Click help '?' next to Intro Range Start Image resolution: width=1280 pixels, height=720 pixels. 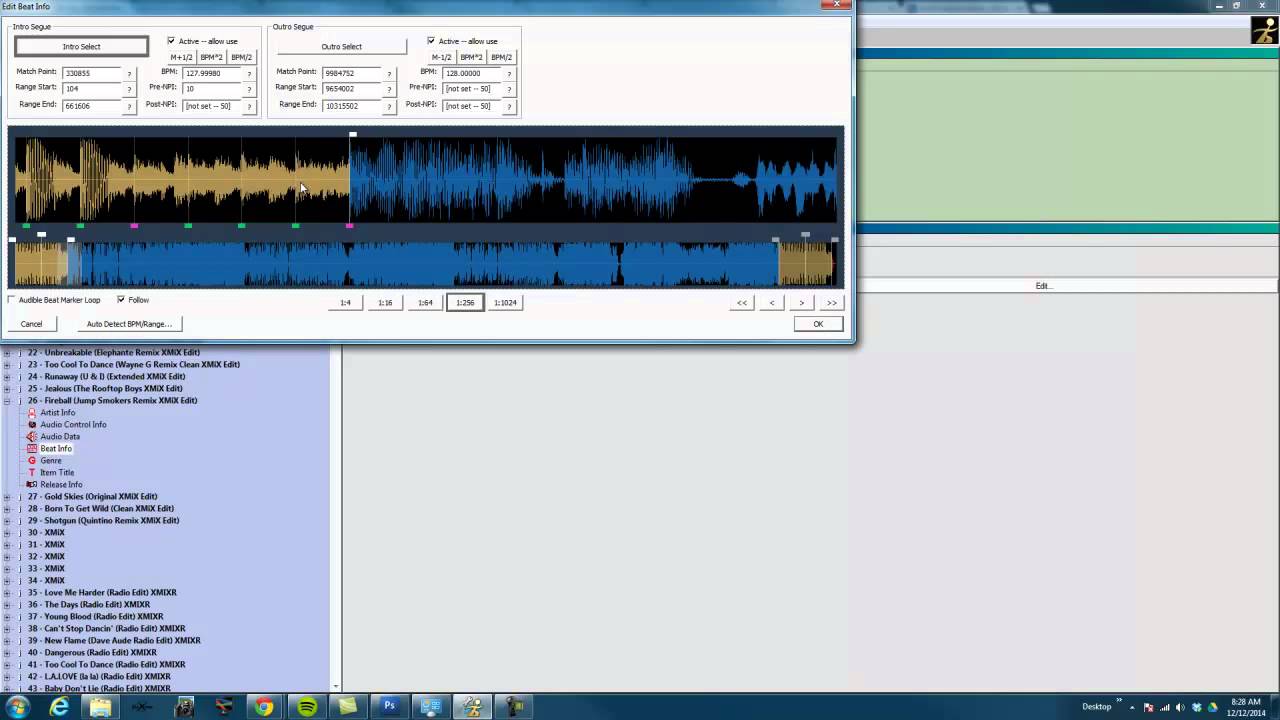point(129,89)
